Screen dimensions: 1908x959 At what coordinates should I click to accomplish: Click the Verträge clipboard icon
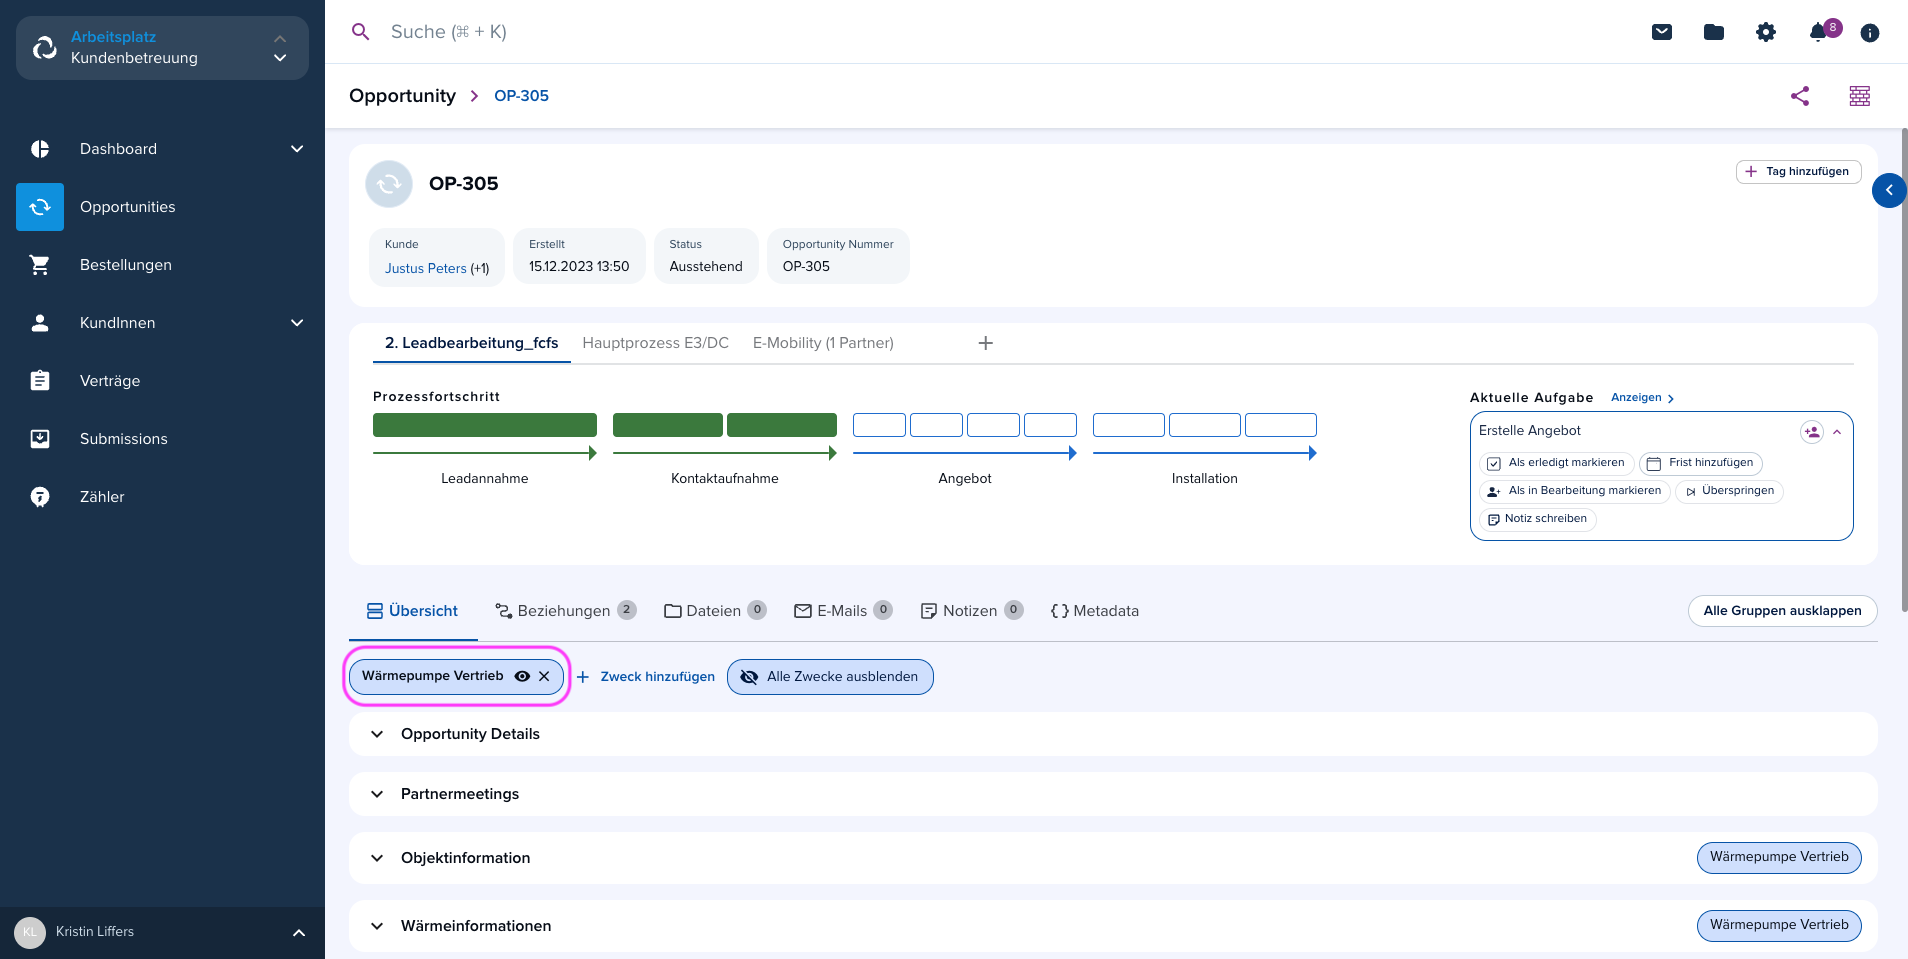click(40, 381)
